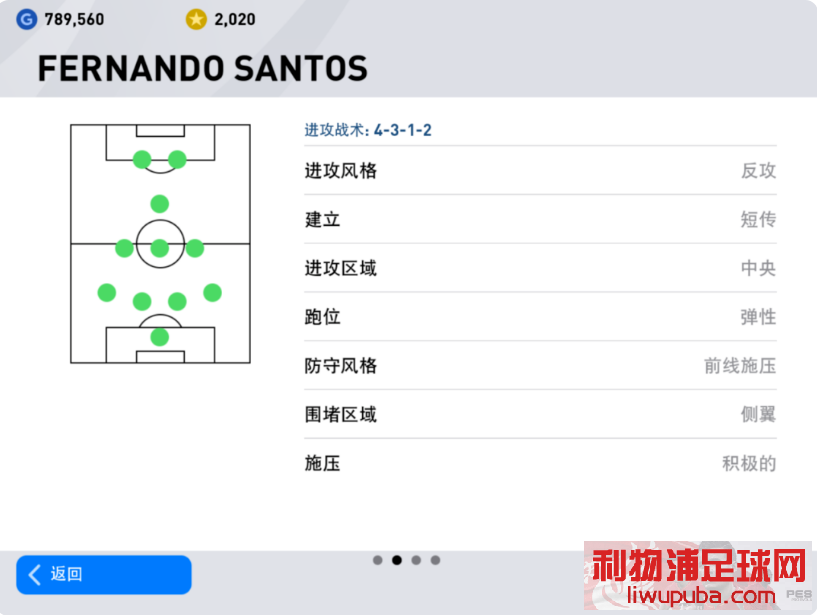Viewport: 817px width, 615px height.
Task: Click the blue 返回 button
Action: coord(104,574)
